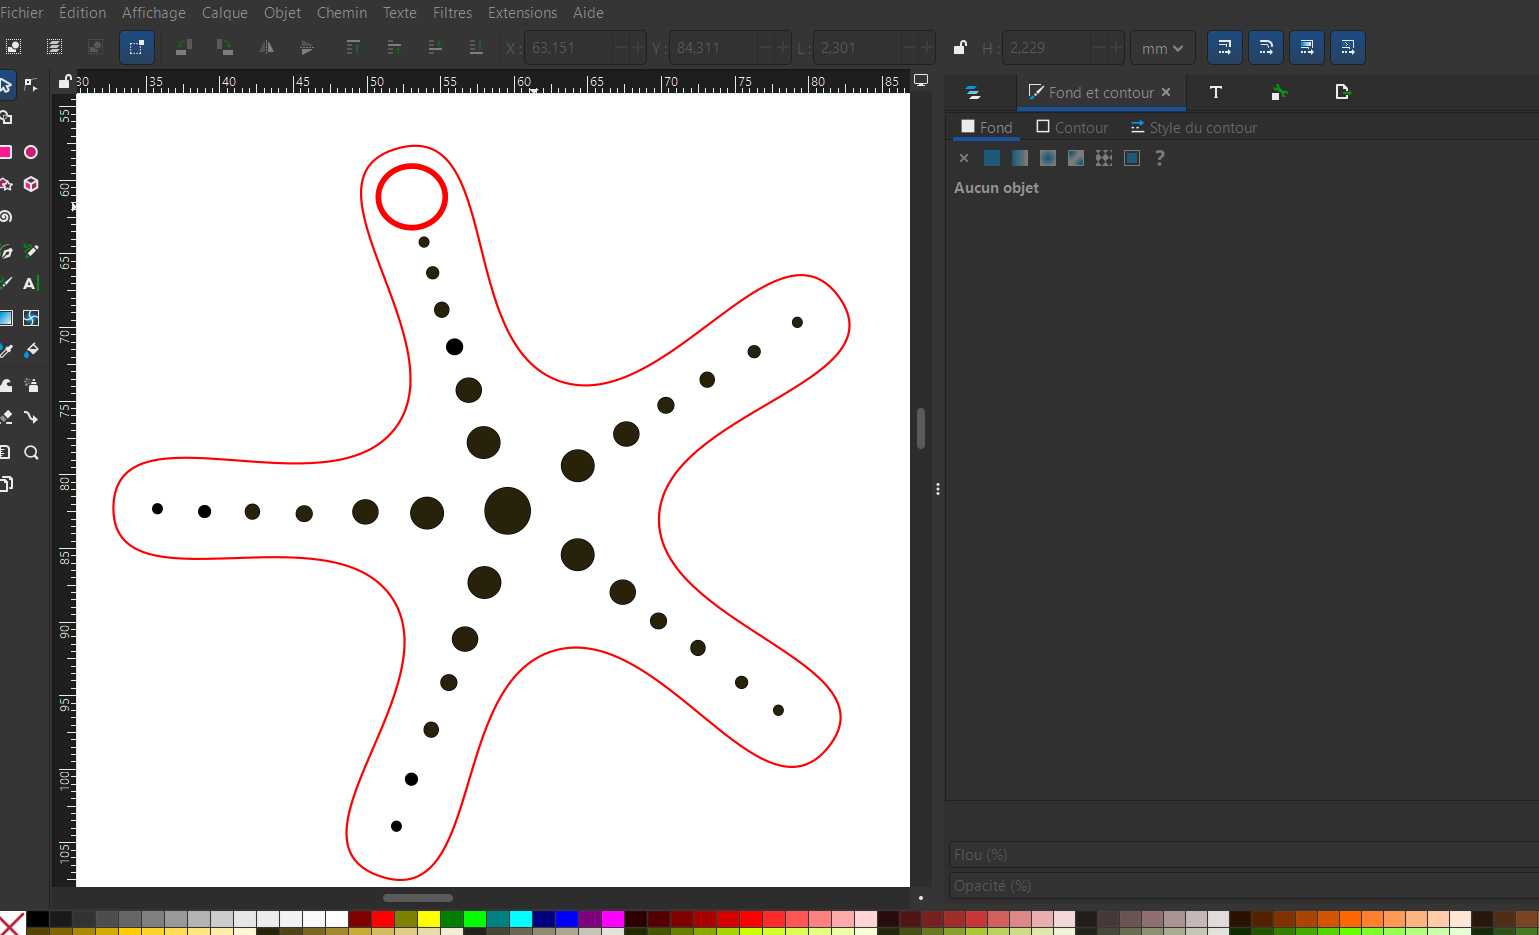This screenshot has height=935, width=1539.
Task: Select the 3D box tool
Action: click(31, 184)
